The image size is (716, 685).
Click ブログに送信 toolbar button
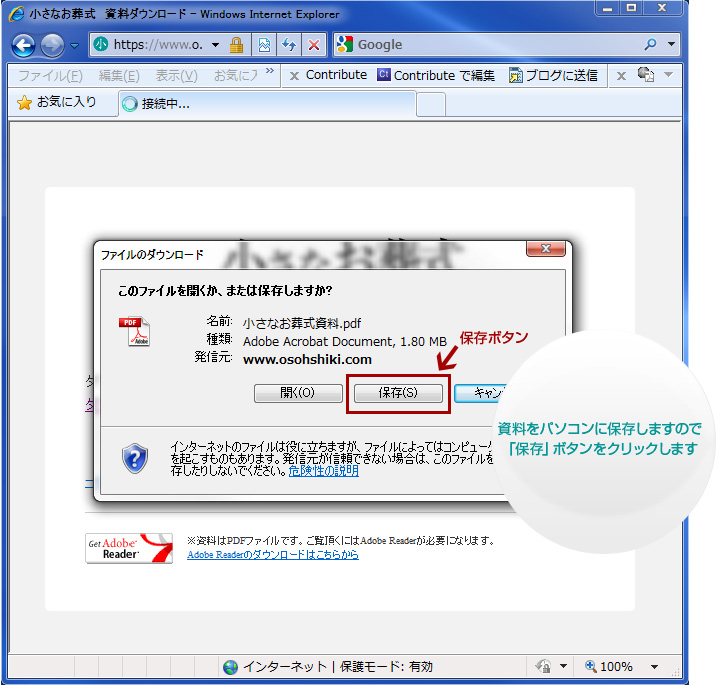pyautogui.click(x=553, y=75)
